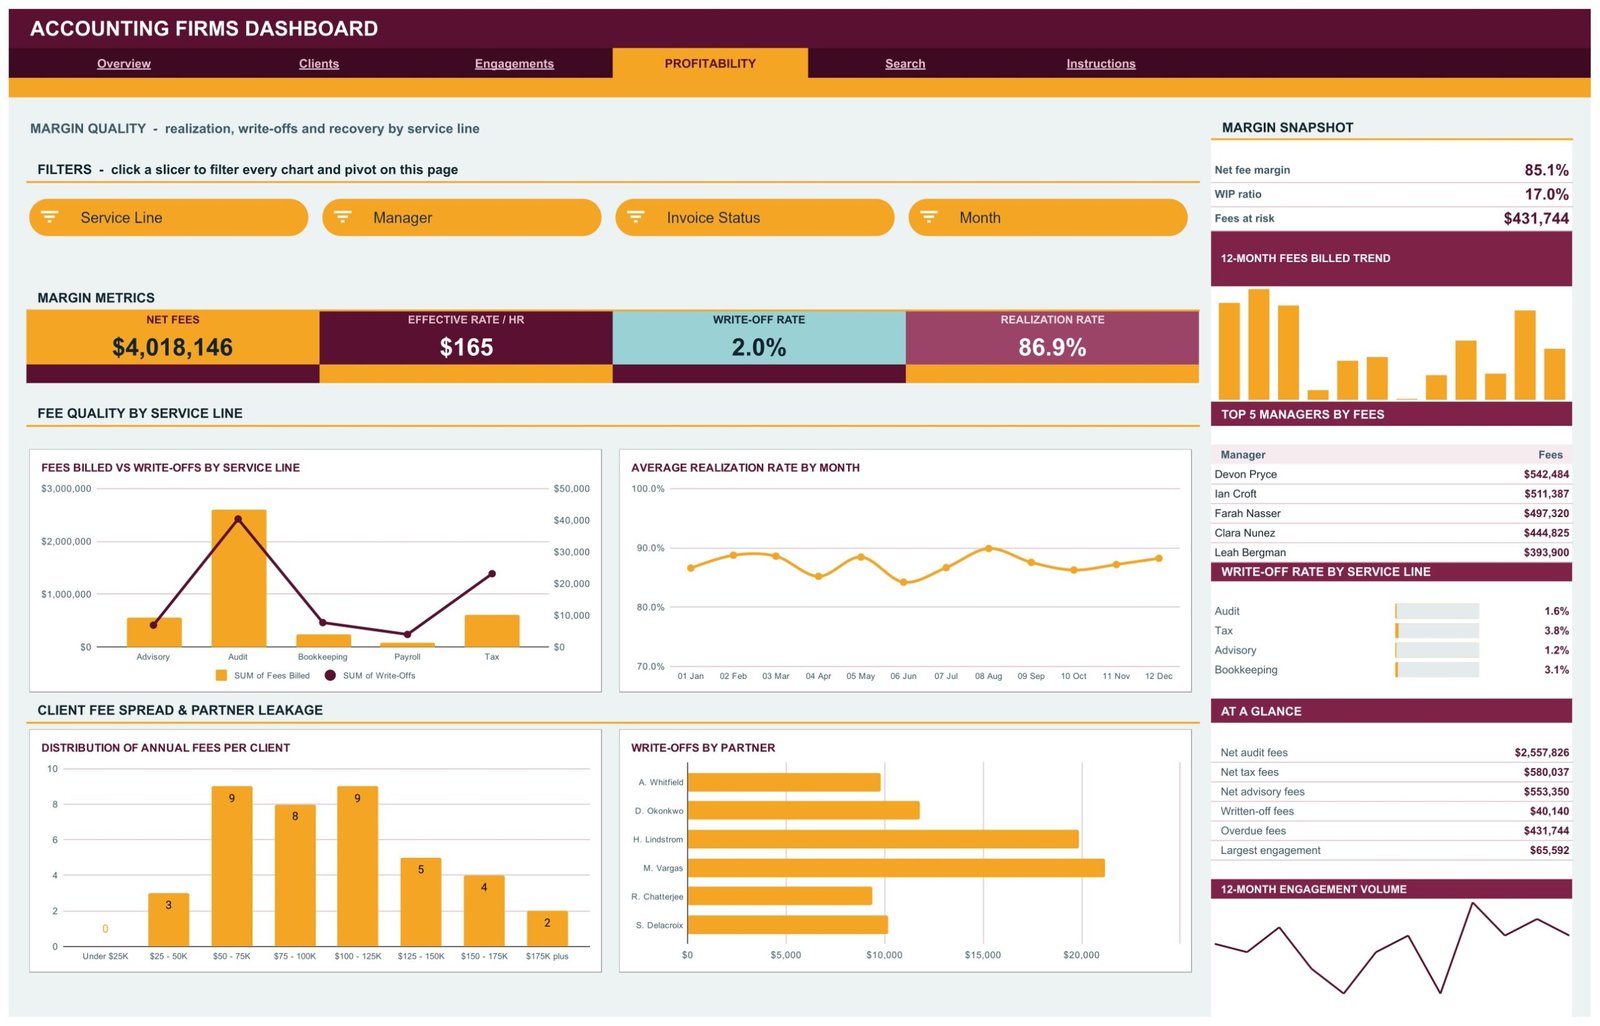Screen dimensions: 1600x1026
Task: Click the 12-month engagement volume line chart
Action: click(1391, 947)
